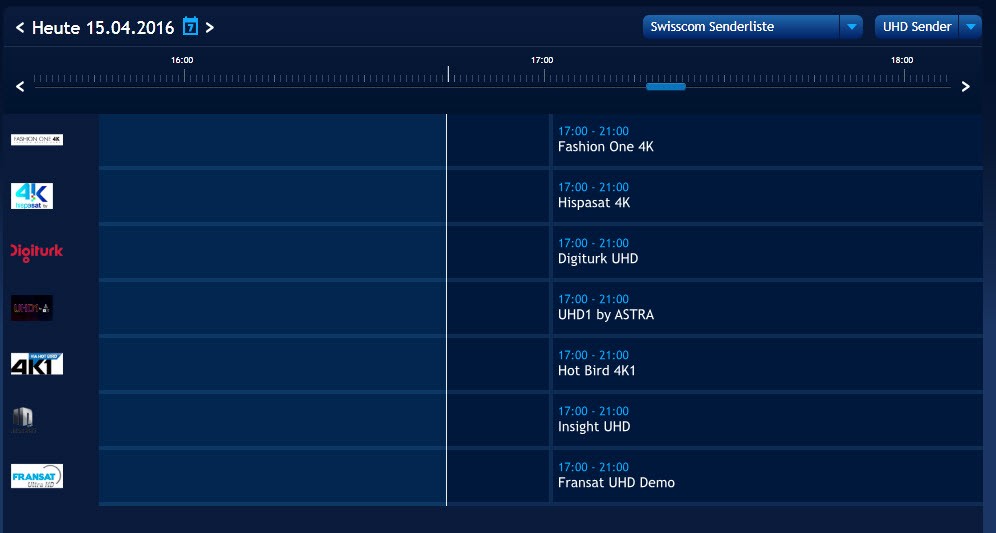
Task: Select the Hot Bird 4K1 channel logo
Action: click(x=37, y=363)
